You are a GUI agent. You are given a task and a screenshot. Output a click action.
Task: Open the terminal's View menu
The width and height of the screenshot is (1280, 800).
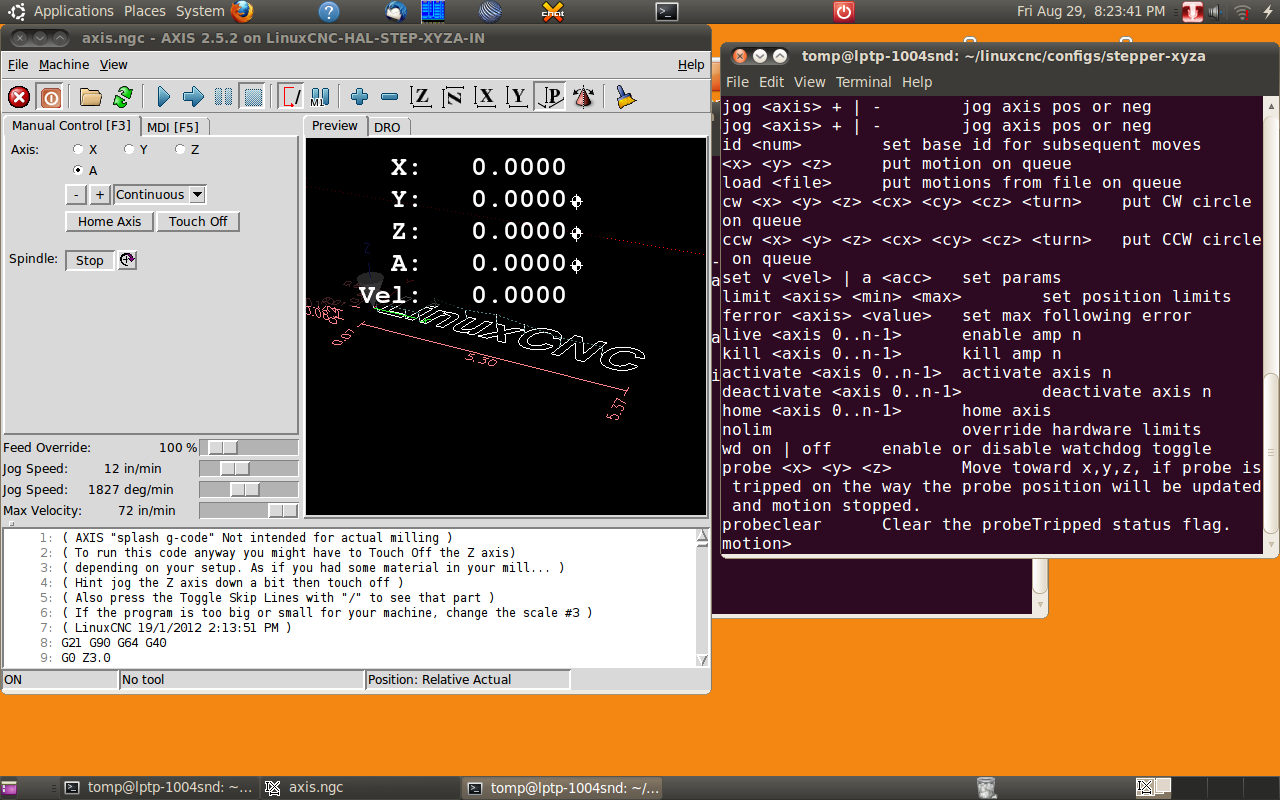810,82
